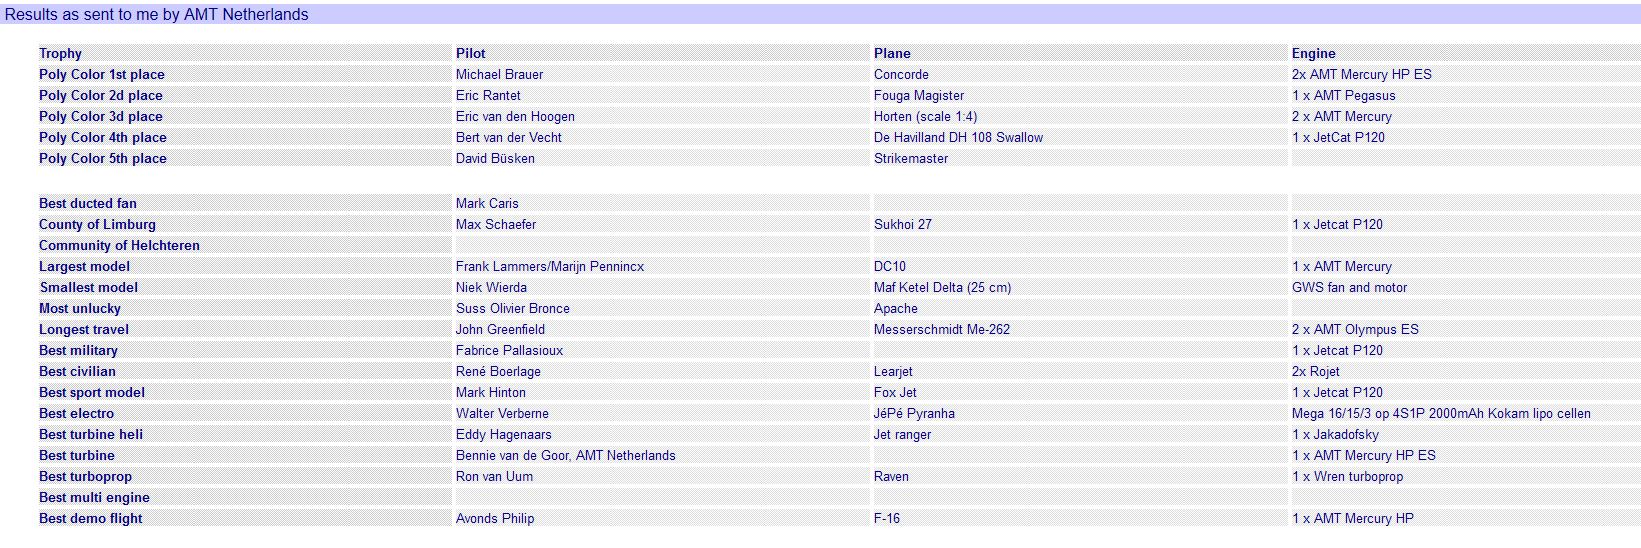Click 'Best electro' trophy cell
The height and width of the screenshot is (548, 1641).
[76, 413]
